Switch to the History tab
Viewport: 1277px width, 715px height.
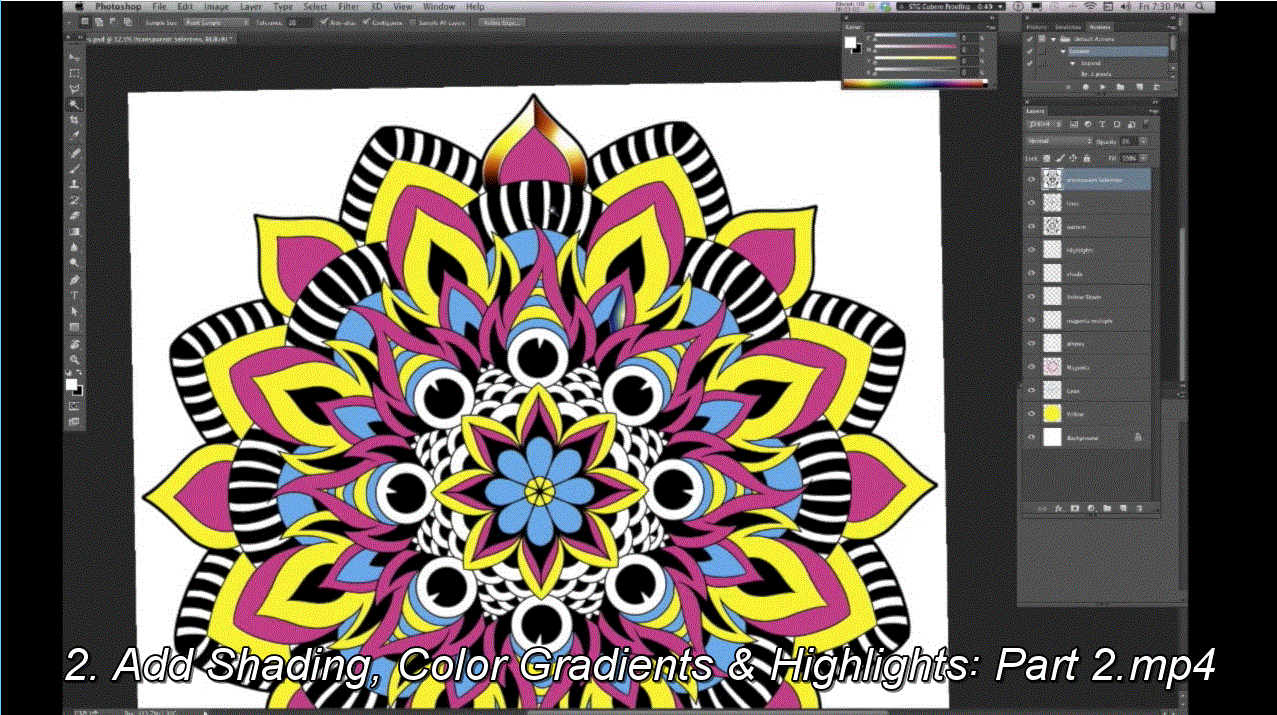1037,27
